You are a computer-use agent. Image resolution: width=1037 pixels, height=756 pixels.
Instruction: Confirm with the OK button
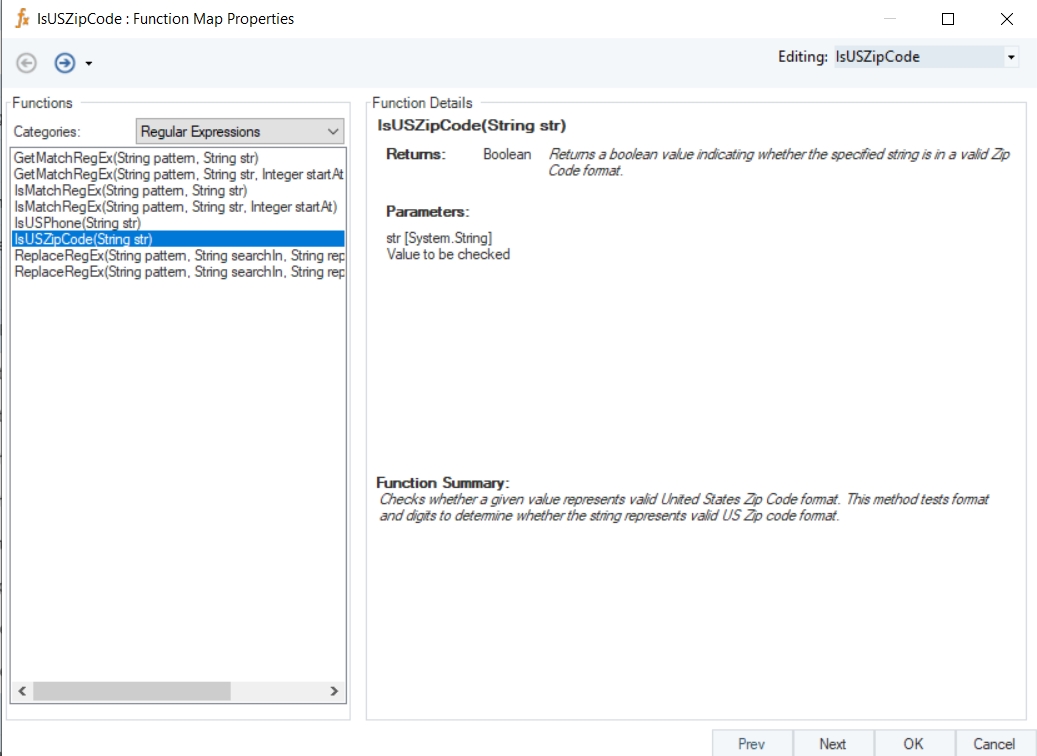tap(913, 743)
